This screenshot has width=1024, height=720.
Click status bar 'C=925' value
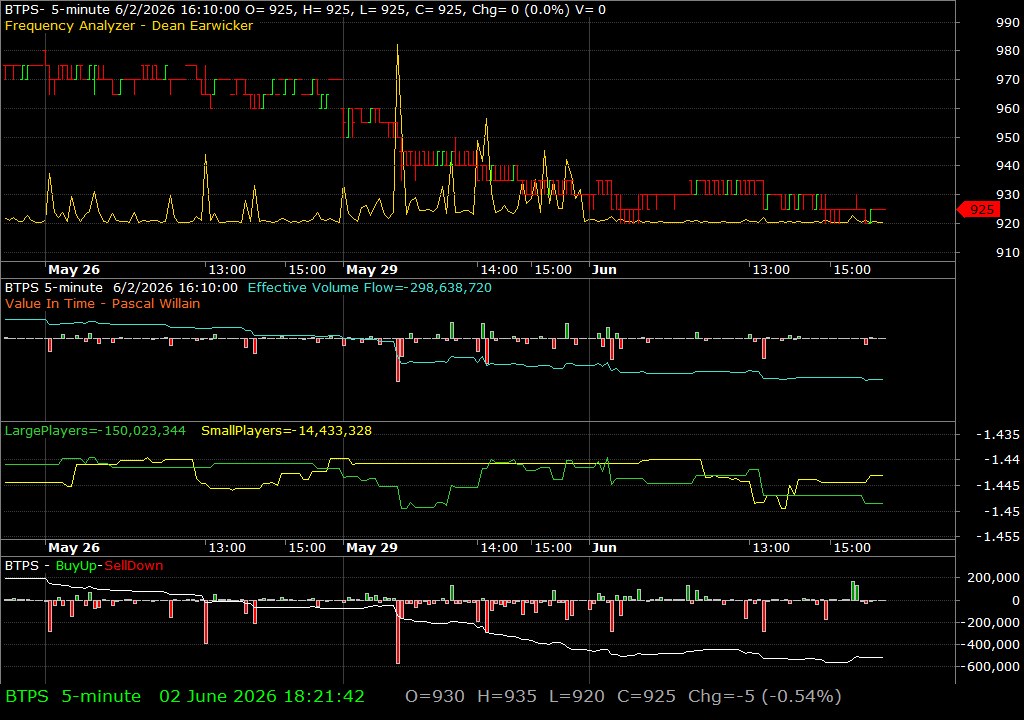tap(647, 696)
